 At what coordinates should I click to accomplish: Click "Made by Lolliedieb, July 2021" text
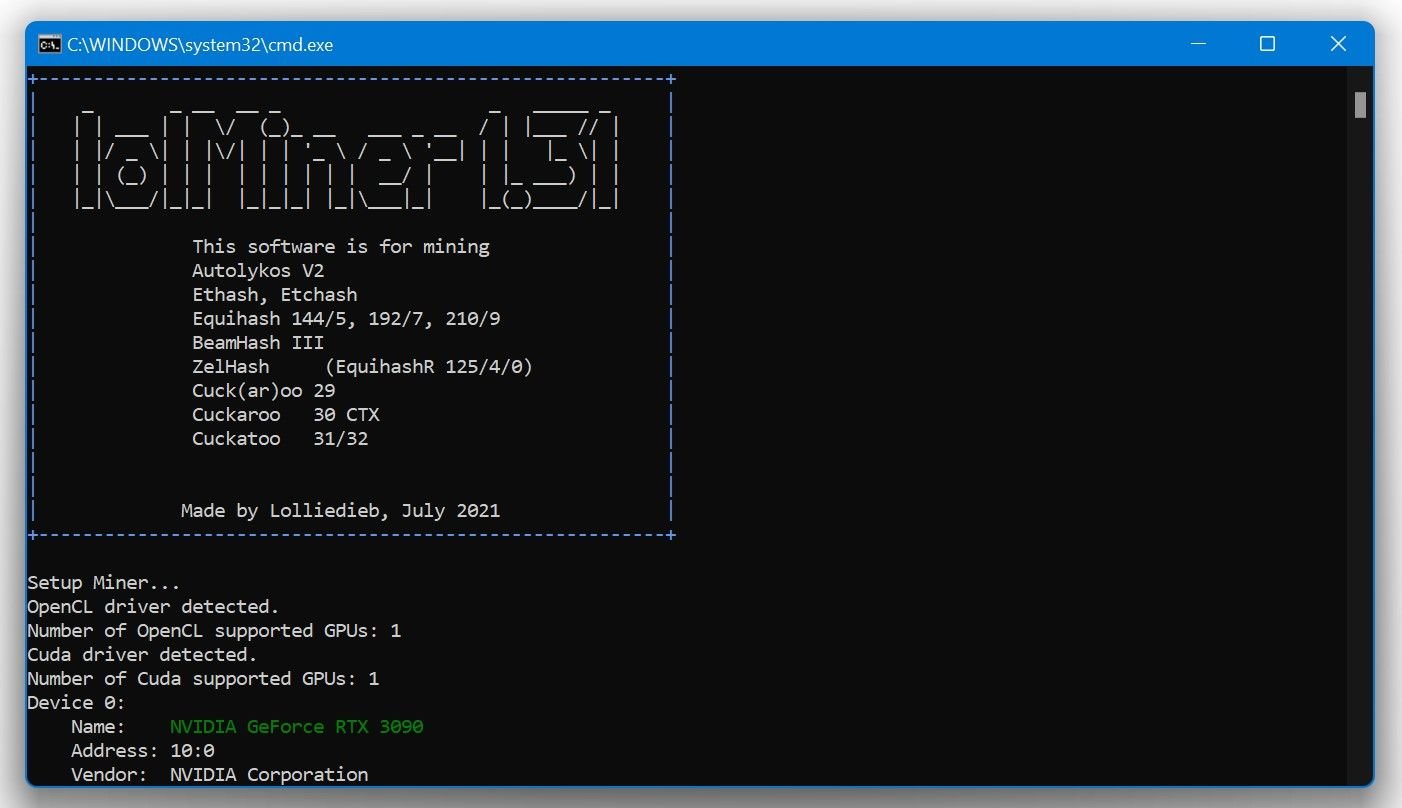pos(340,510)
